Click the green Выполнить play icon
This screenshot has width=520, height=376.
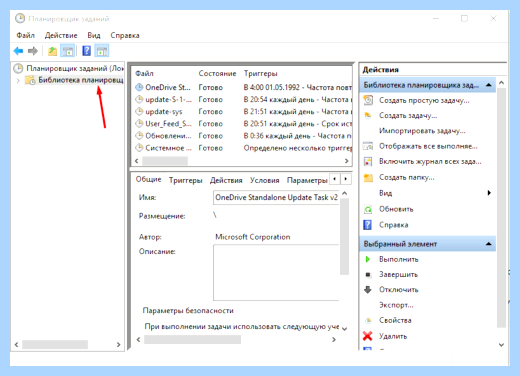point(368,259)
